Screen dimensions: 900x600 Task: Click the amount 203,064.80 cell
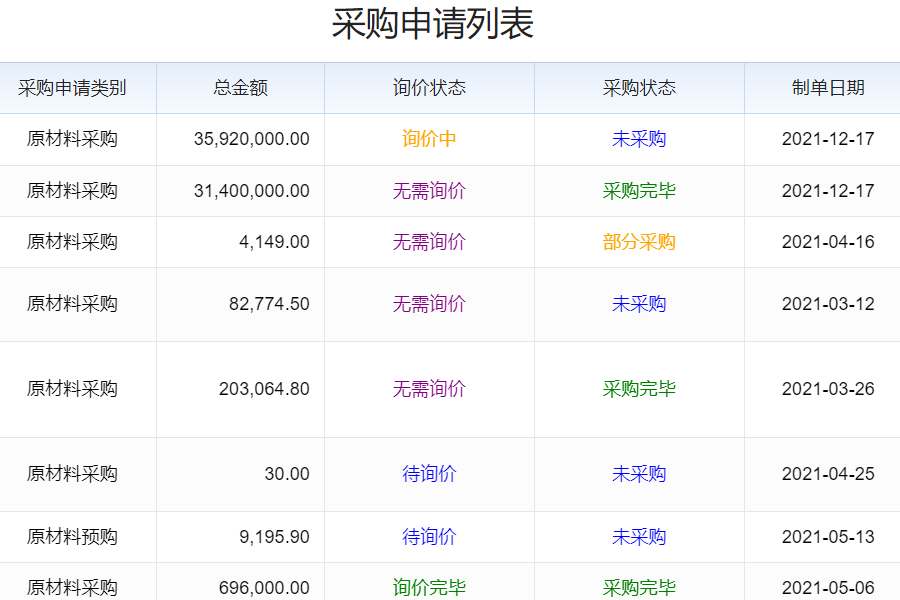(264, 389)
